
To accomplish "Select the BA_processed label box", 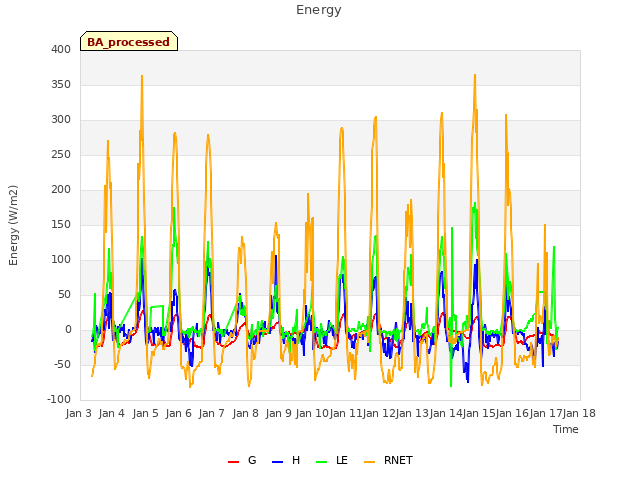I will 129,41.
